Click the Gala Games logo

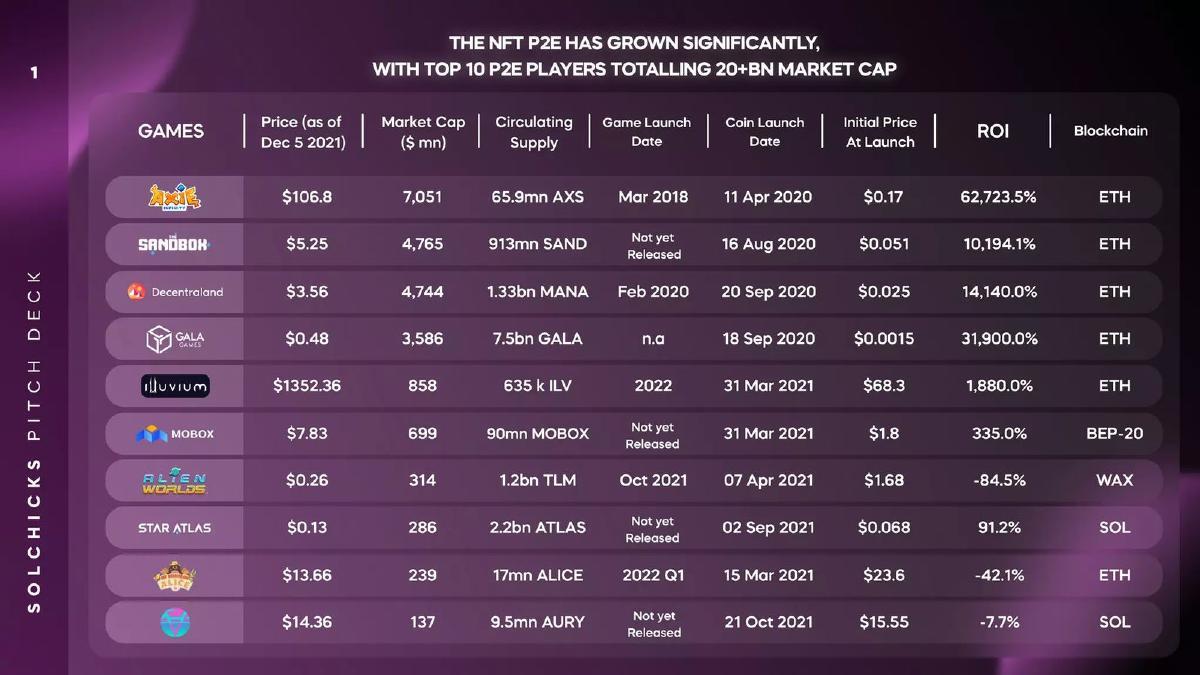[175, 339]
